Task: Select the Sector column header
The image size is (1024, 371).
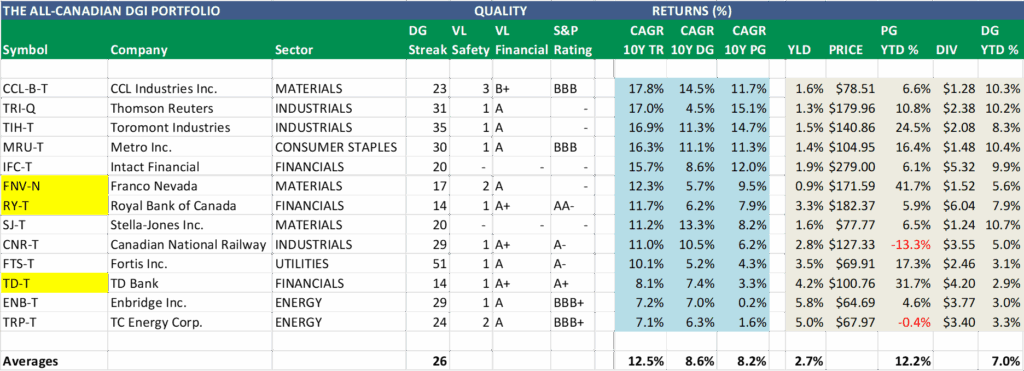Action: (294, 50)
